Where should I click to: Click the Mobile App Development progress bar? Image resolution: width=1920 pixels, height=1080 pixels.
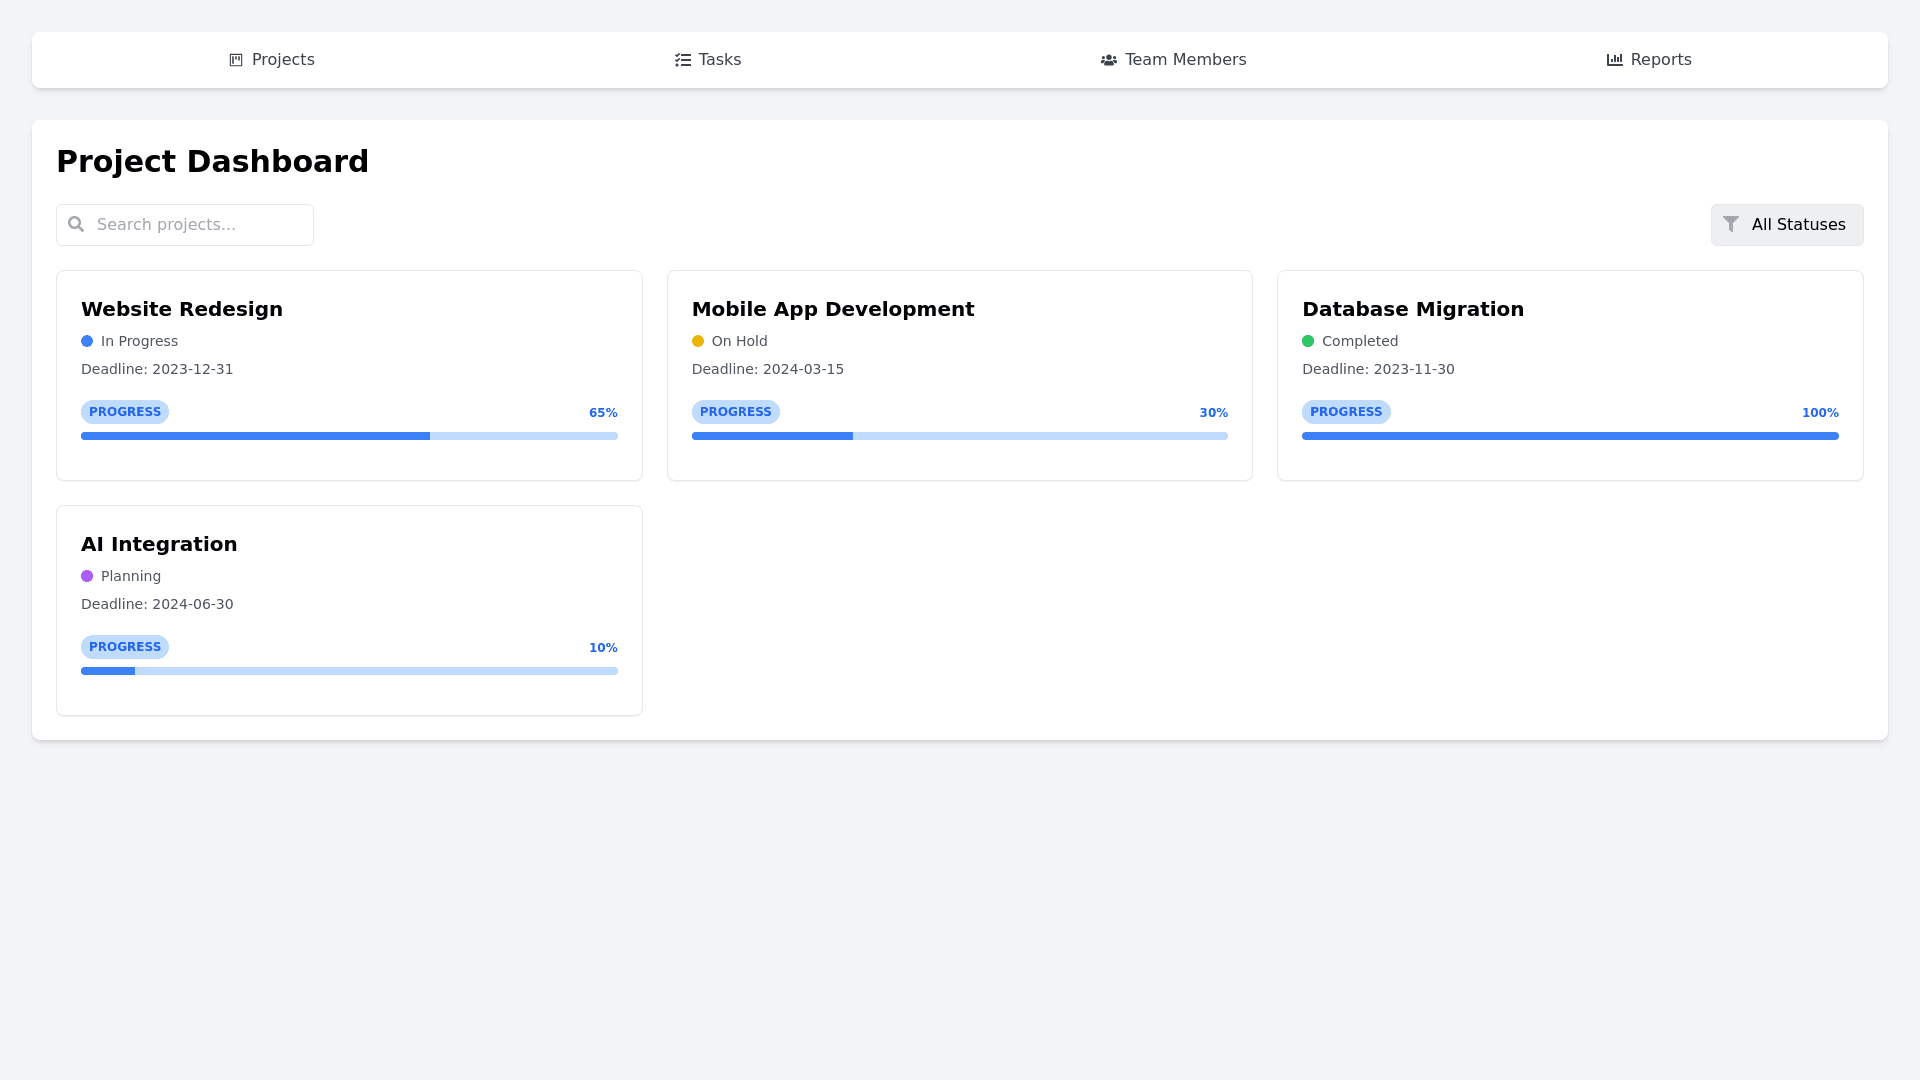959,436
